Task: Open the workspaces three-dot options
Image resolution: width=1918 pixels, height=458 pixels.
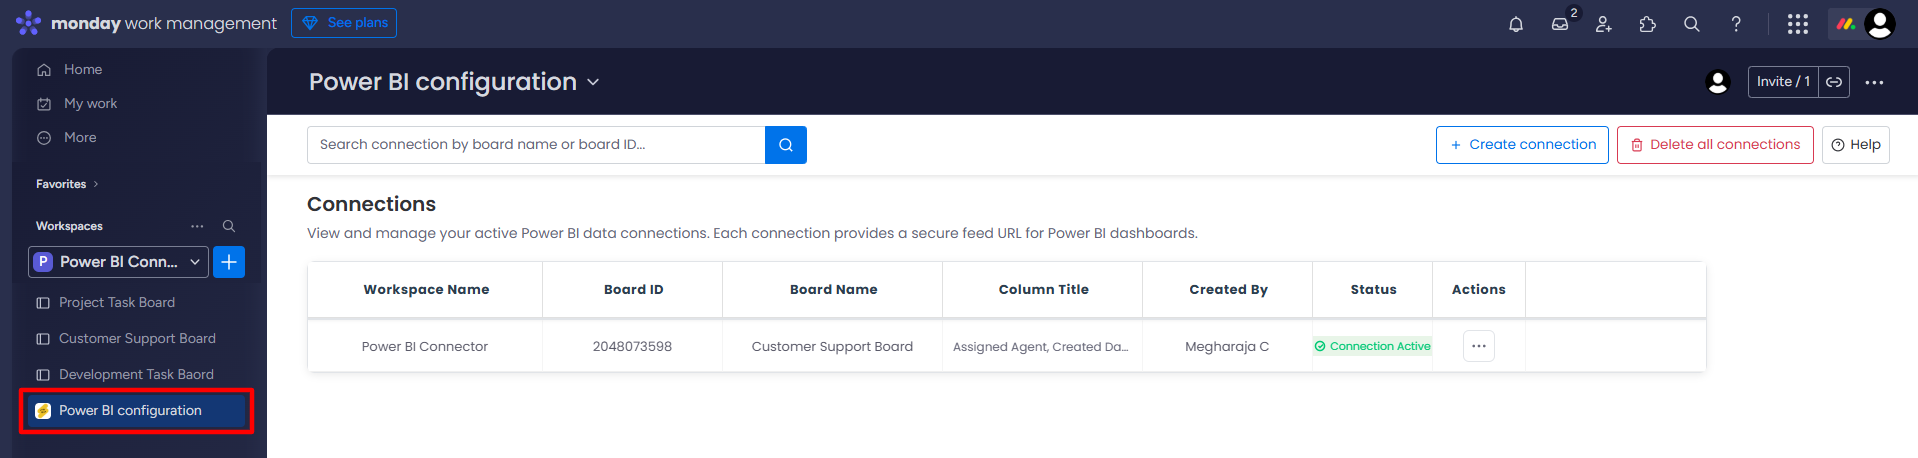Action: 197,226
